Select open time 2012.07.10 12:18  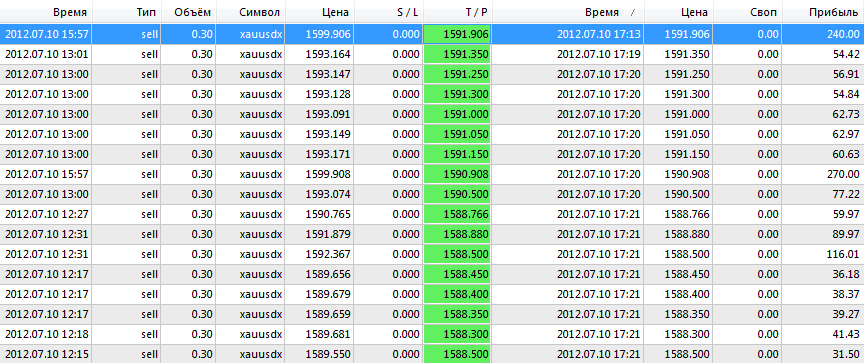[46, 334]
